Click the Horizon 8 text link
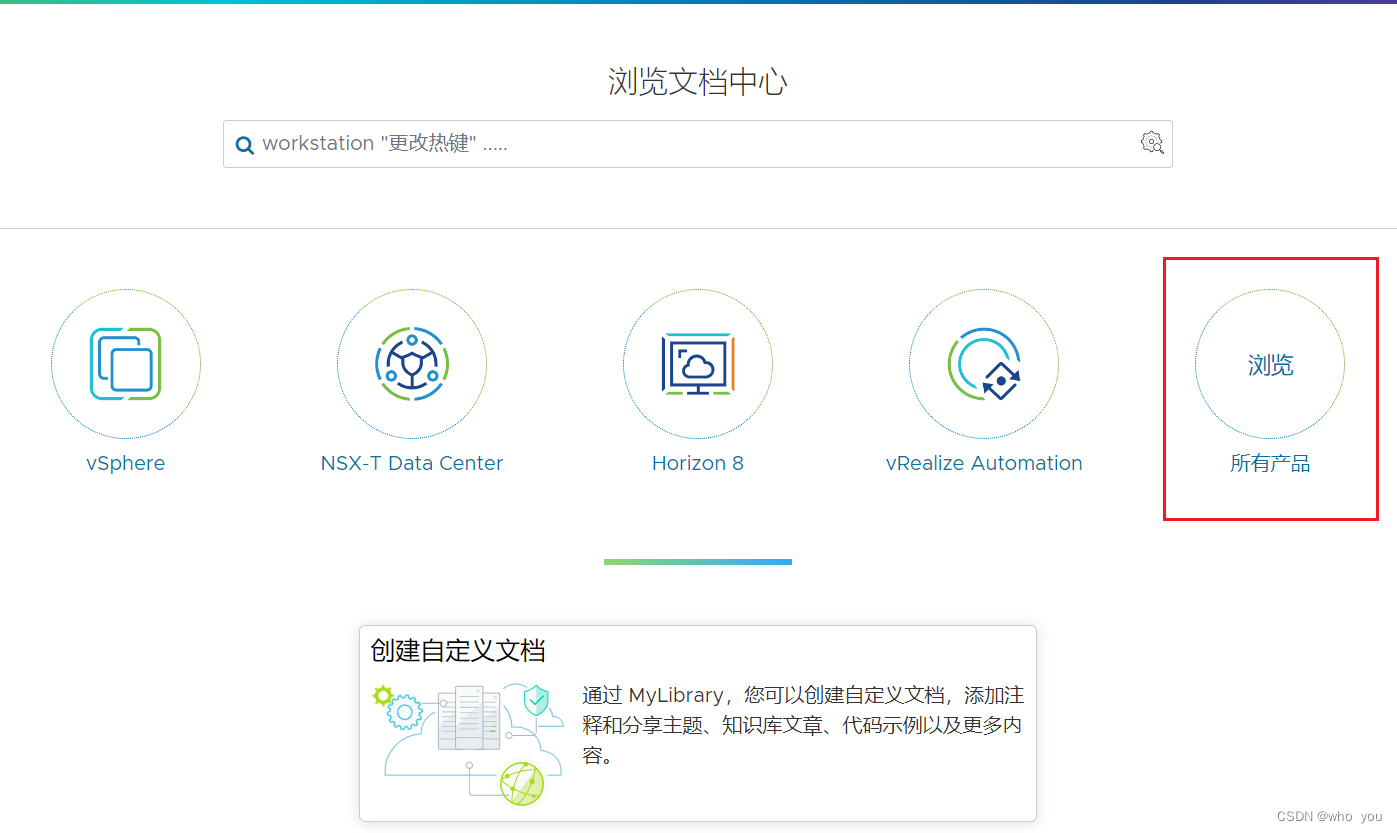1397x833 pixels. tap(698, 463)
